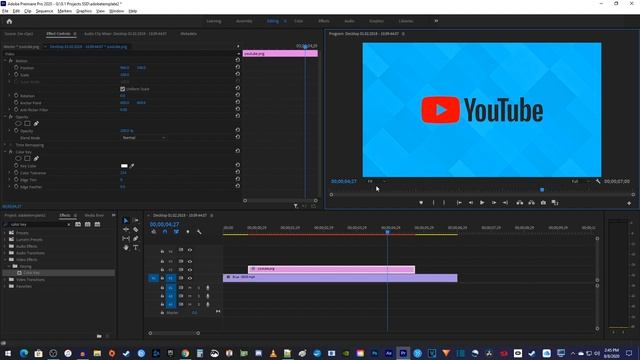Create rectangle mask under Opacity
Screen dimensions: 640x360
[x=27, y=124]
